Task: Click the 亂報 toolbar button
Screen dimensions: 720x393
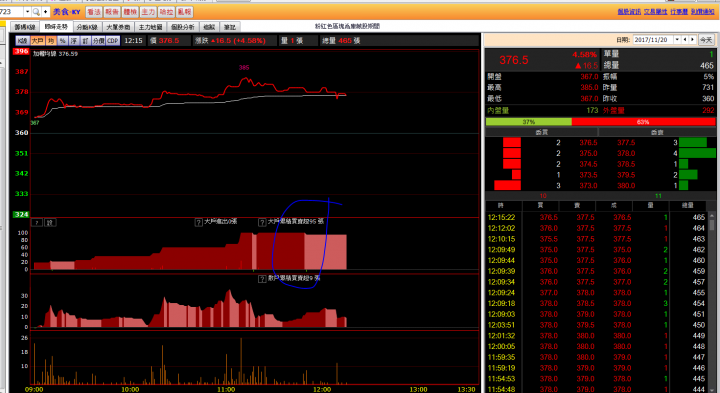Action: (x=185, y=12)
